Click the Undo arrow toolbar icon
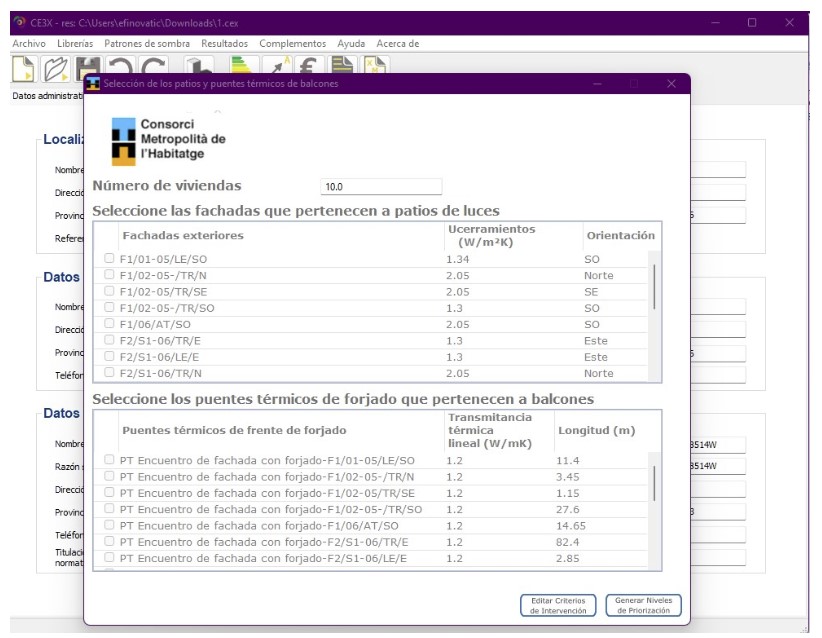 point(121,64)
